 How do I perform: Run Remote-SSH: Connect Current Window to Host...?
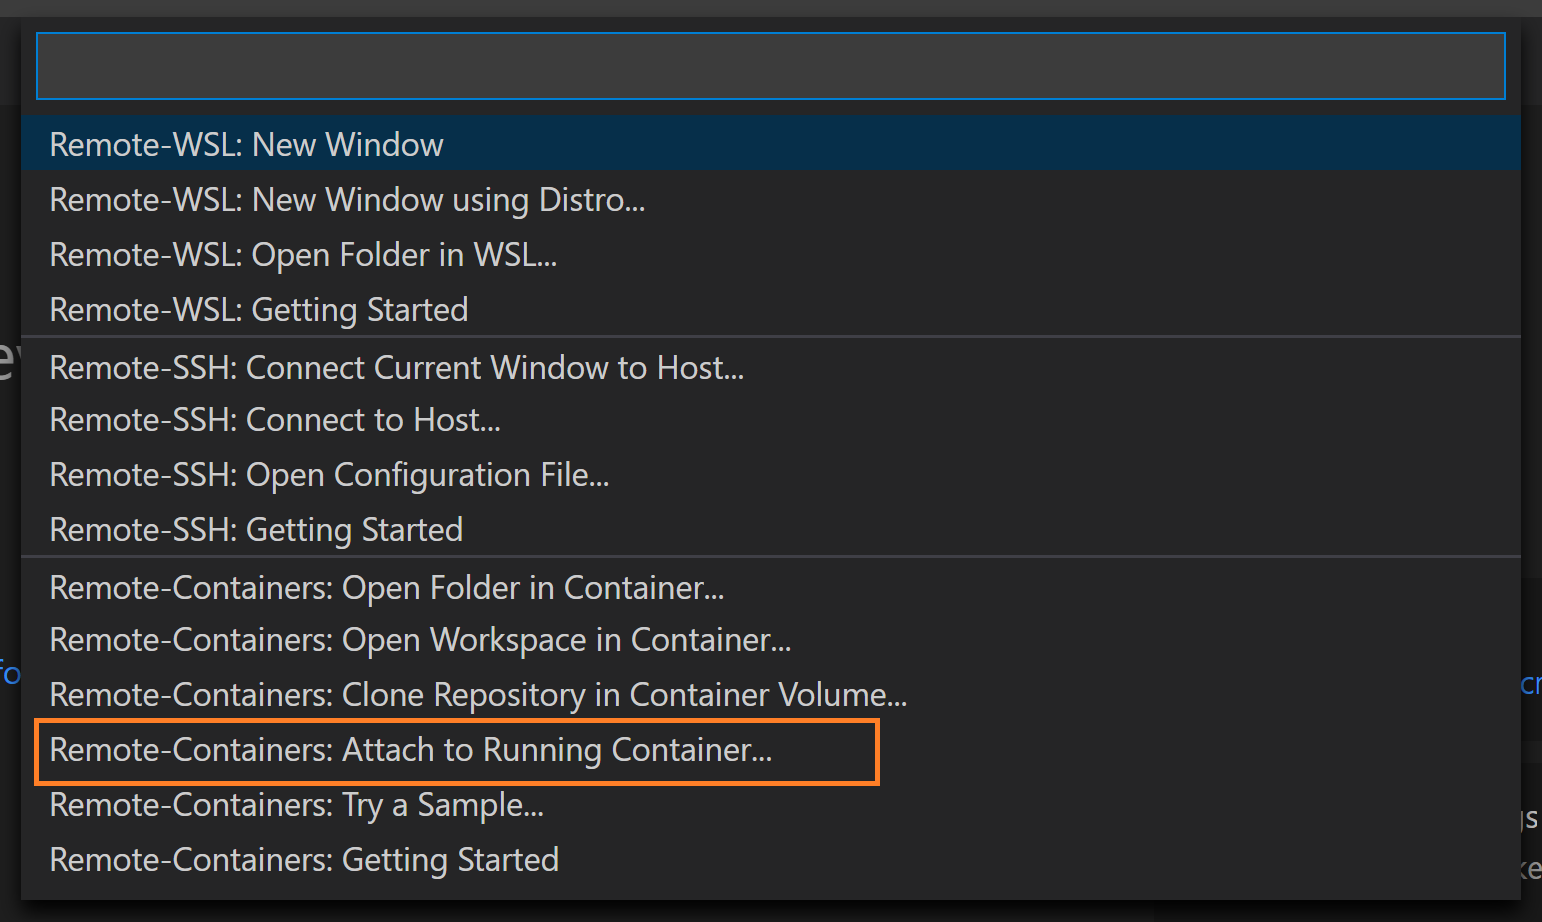click(770, 367)
